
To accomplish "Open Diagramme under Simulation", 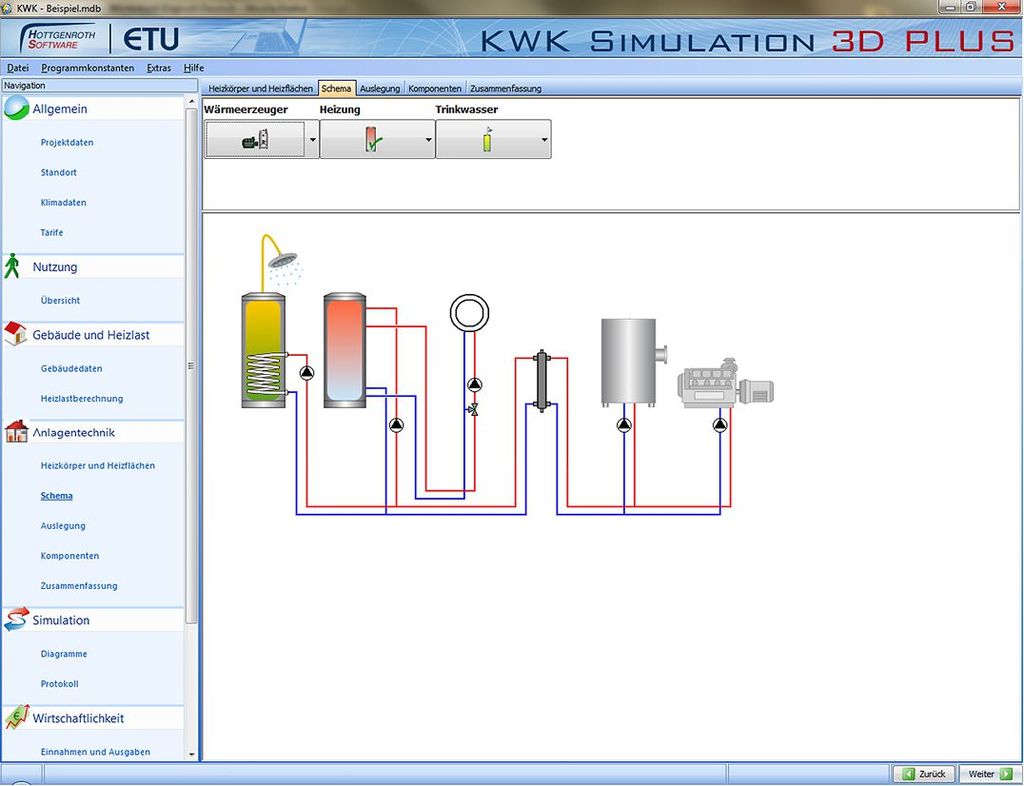I will point(63,653).
